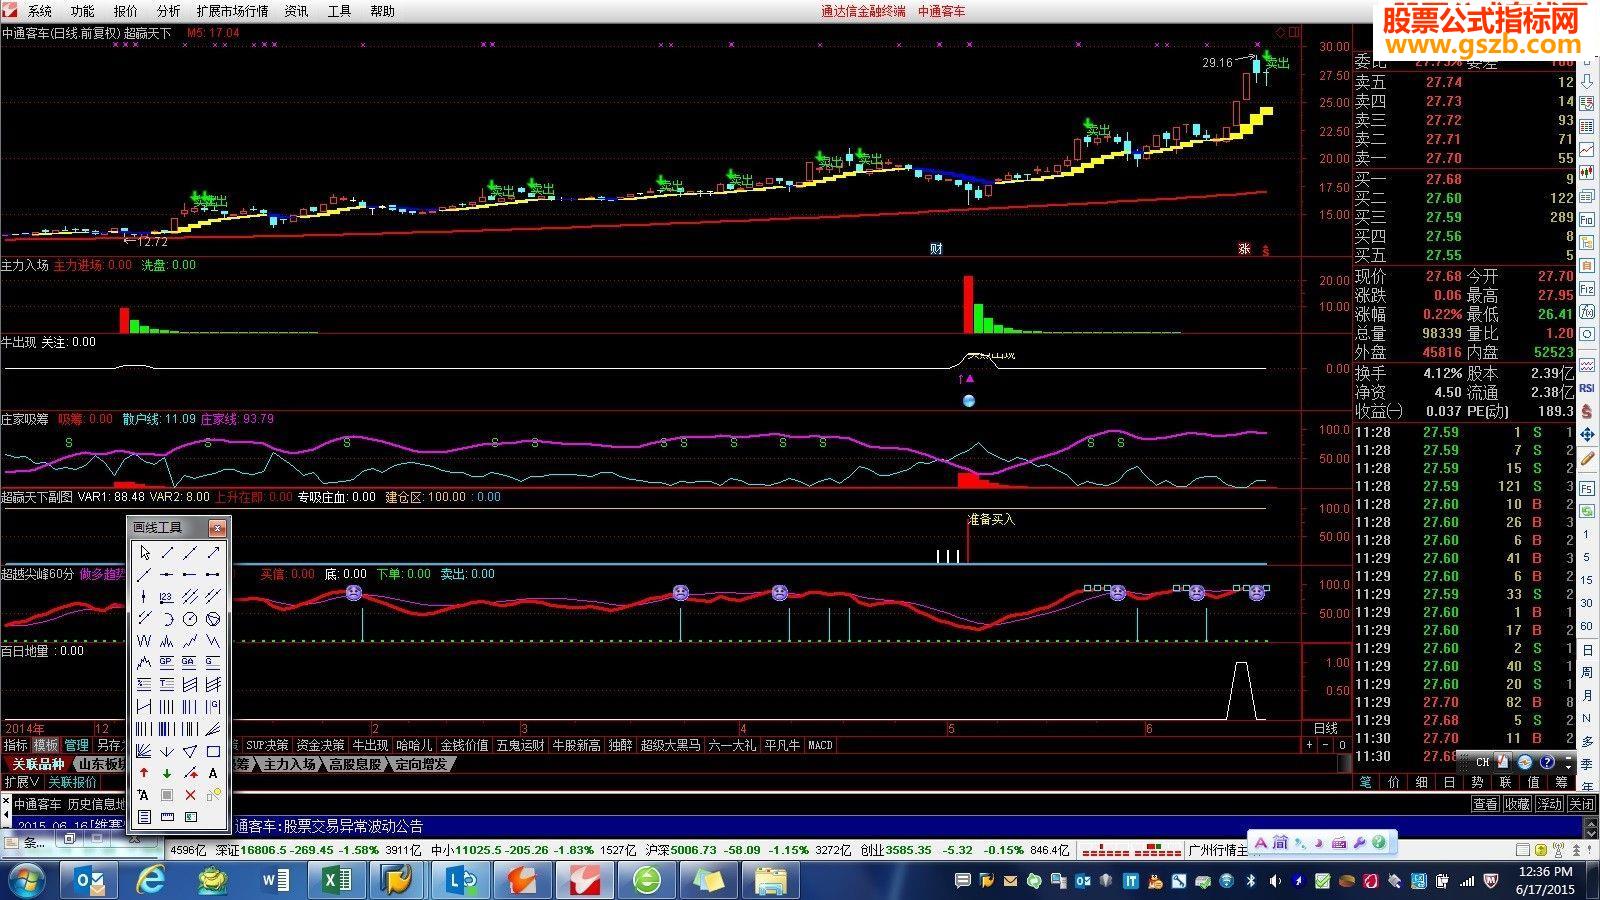Click the 关闭 button in info panel
The image size is (1600, 900).
1582,804
